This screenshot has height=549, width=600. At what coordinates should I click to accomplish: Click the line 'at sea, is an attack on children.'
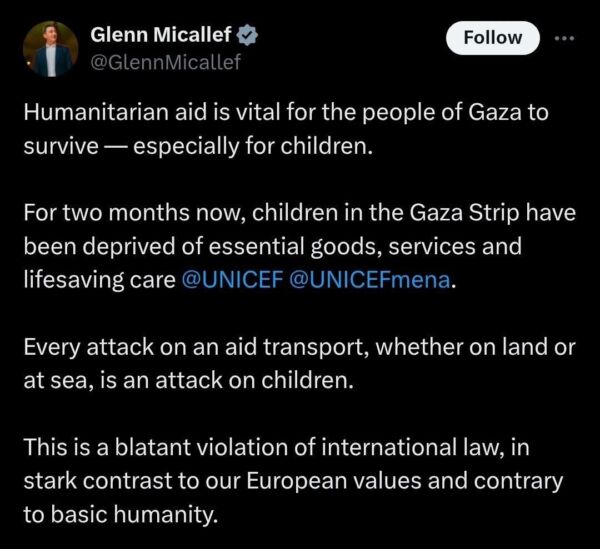pyautogui.click(x=188, y=381)
